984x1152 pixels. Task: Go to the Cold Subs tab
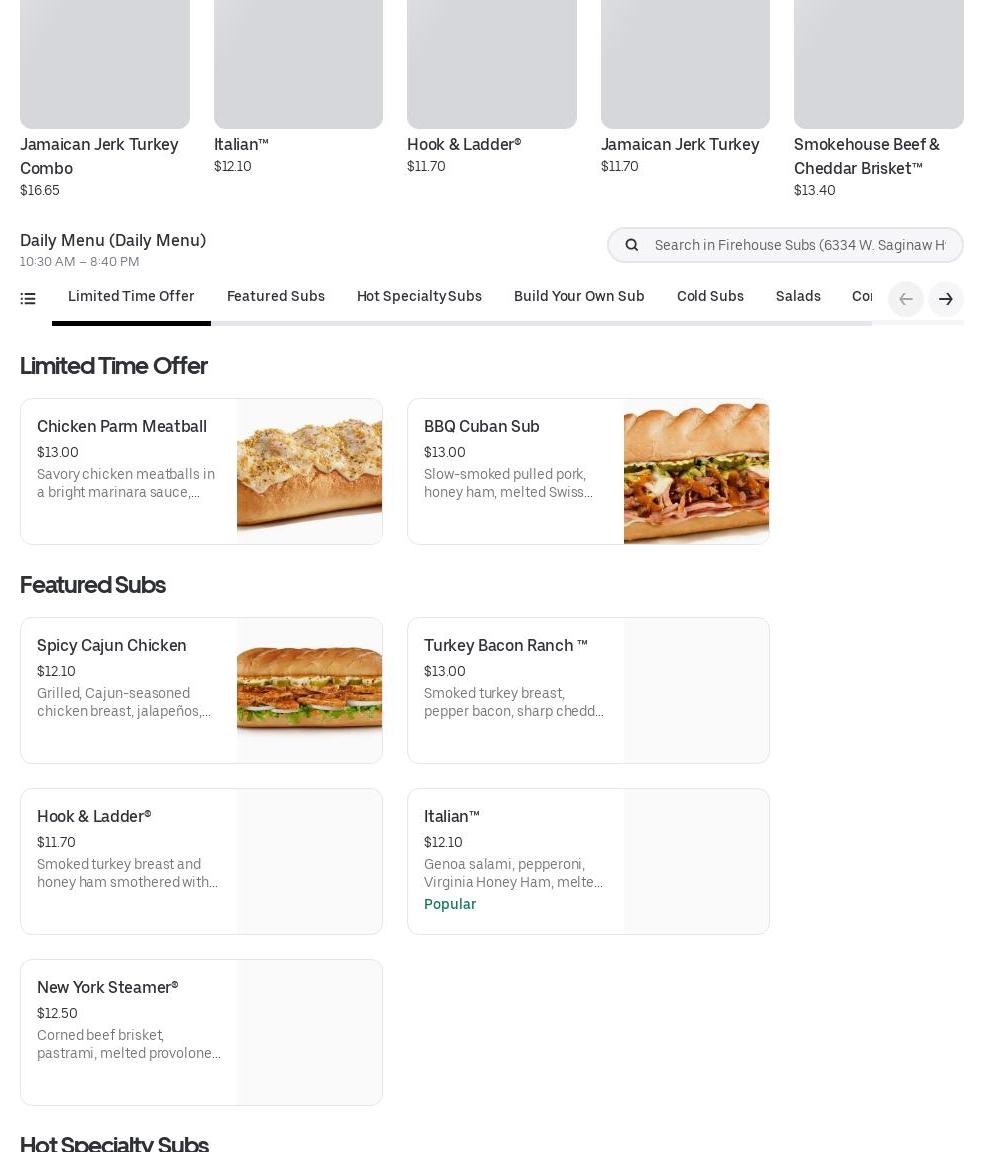pyautogui.click(x=710, y=296)
